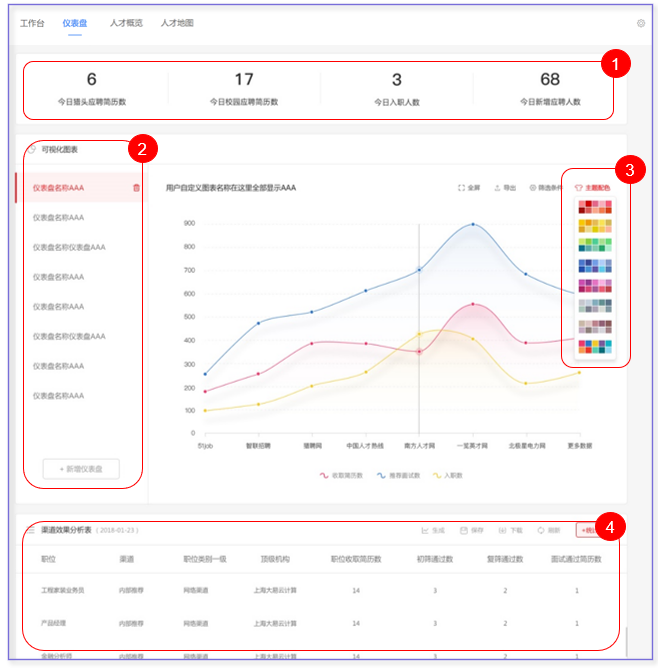This screenshot has width=658, height=670.
Task: Click the 职位 column header
Action: [x=48, y=559]
